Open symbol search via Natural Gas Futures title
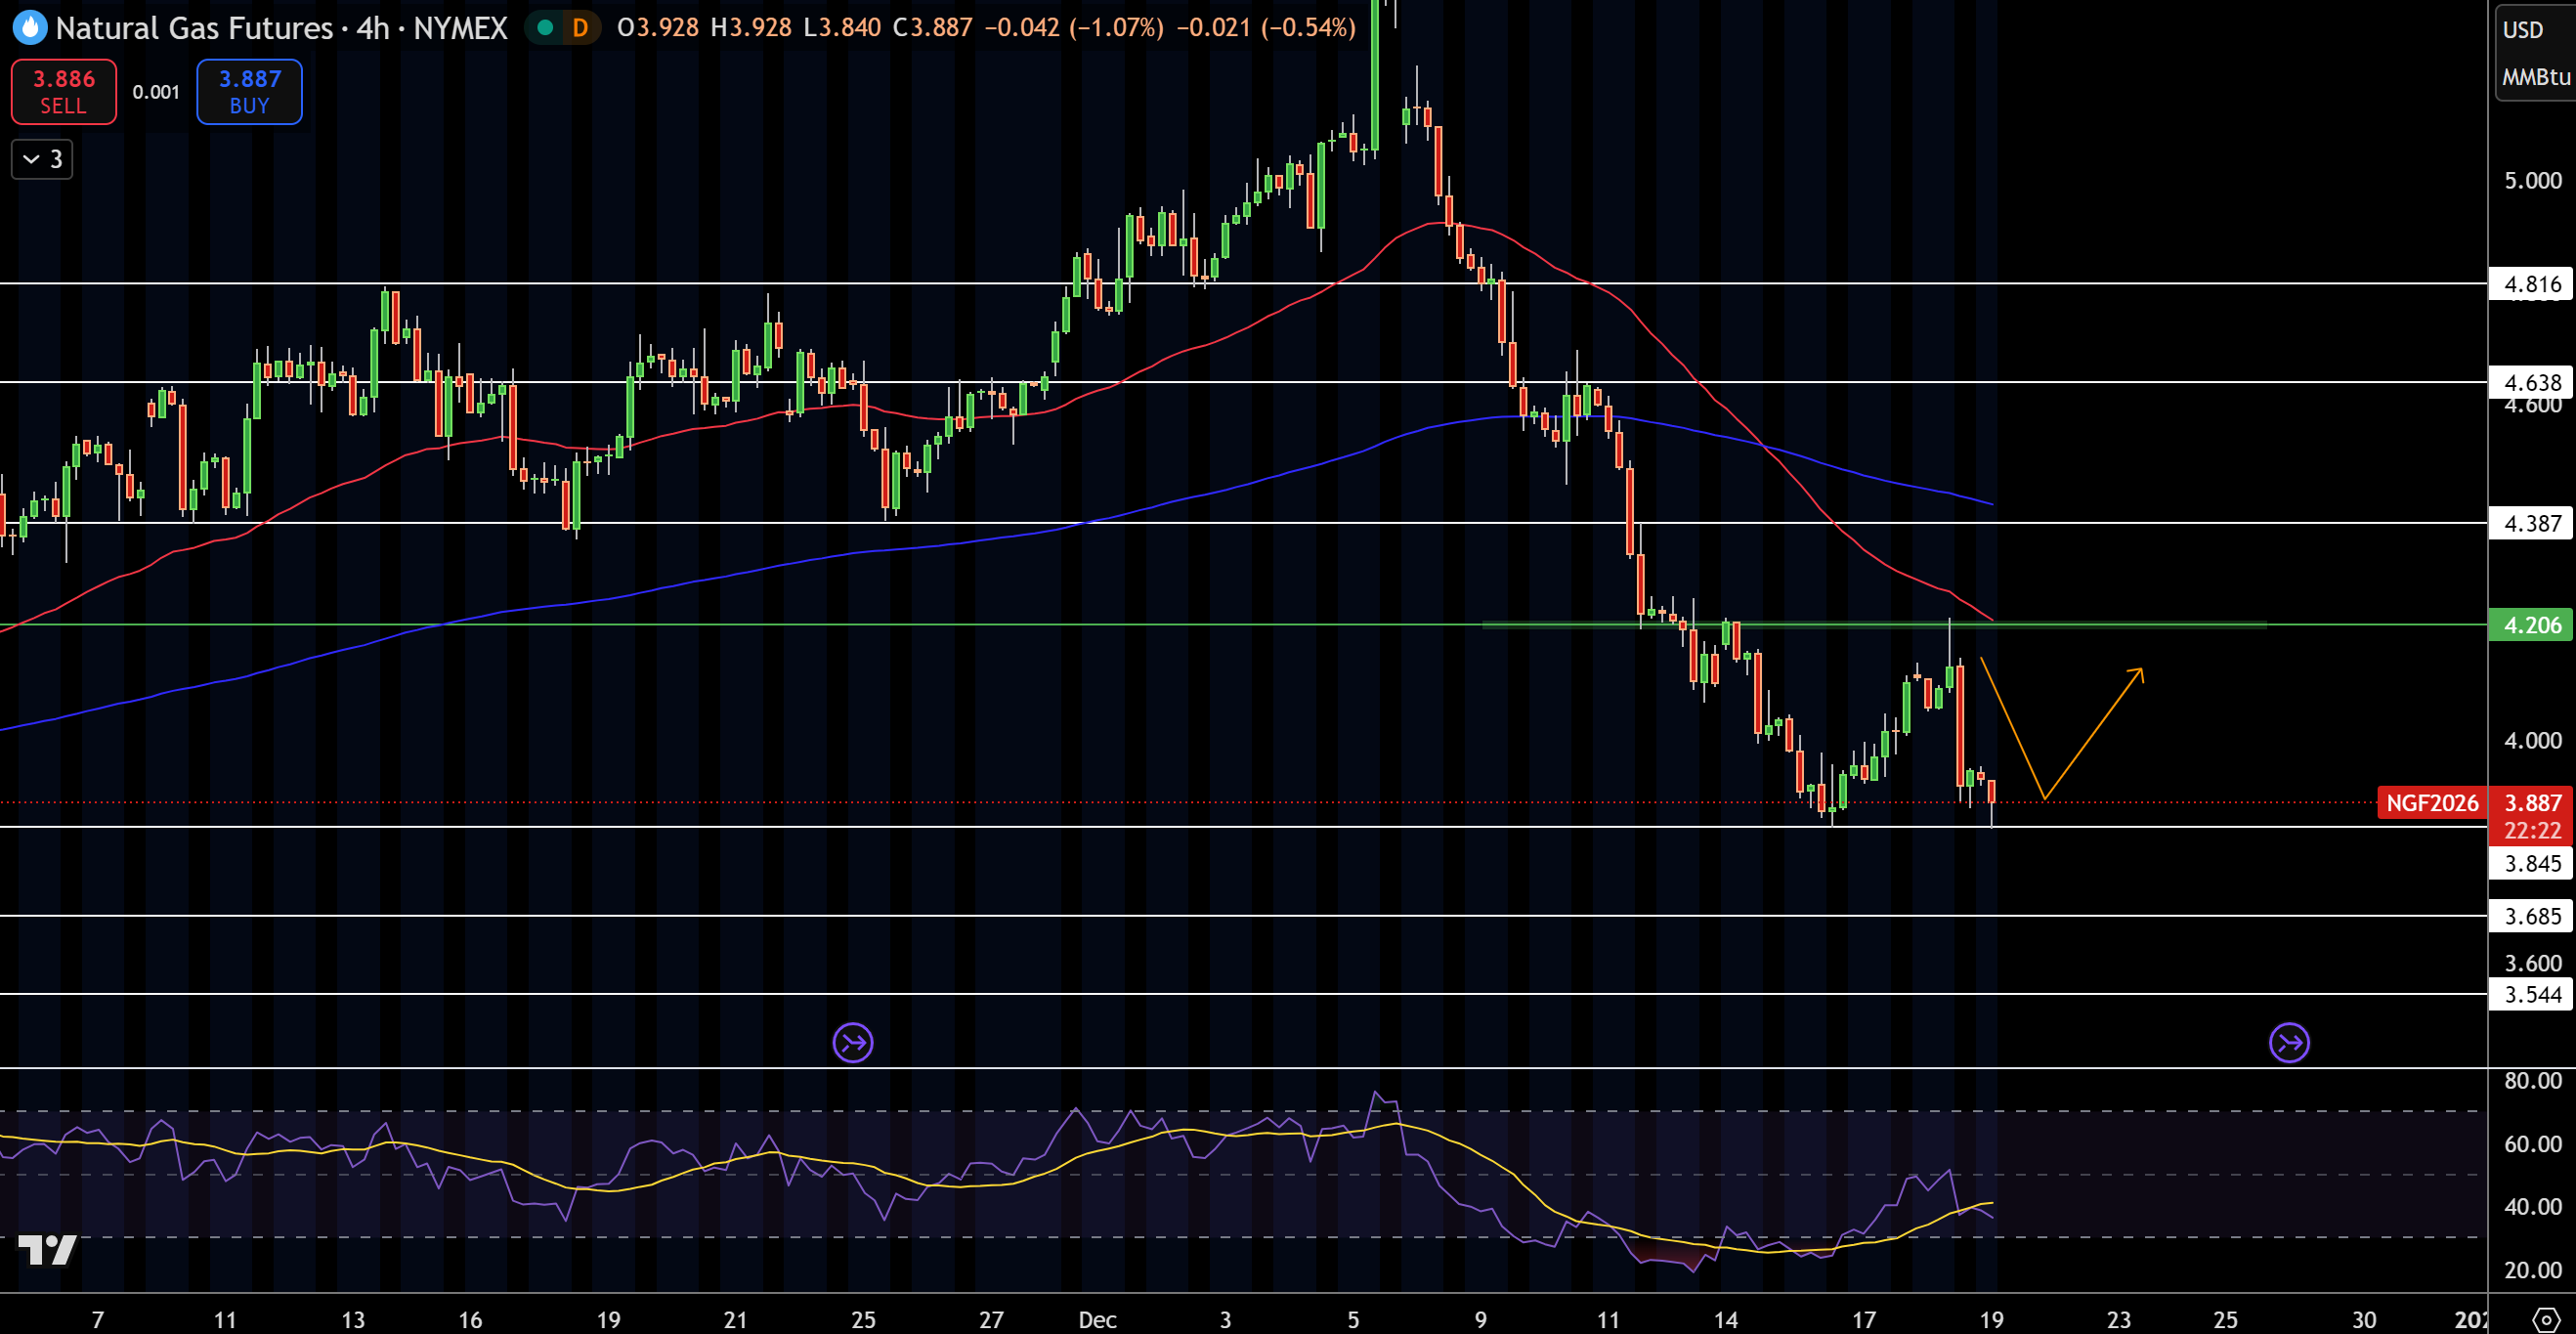The image size is (2576, 1334). coord(194,27)
